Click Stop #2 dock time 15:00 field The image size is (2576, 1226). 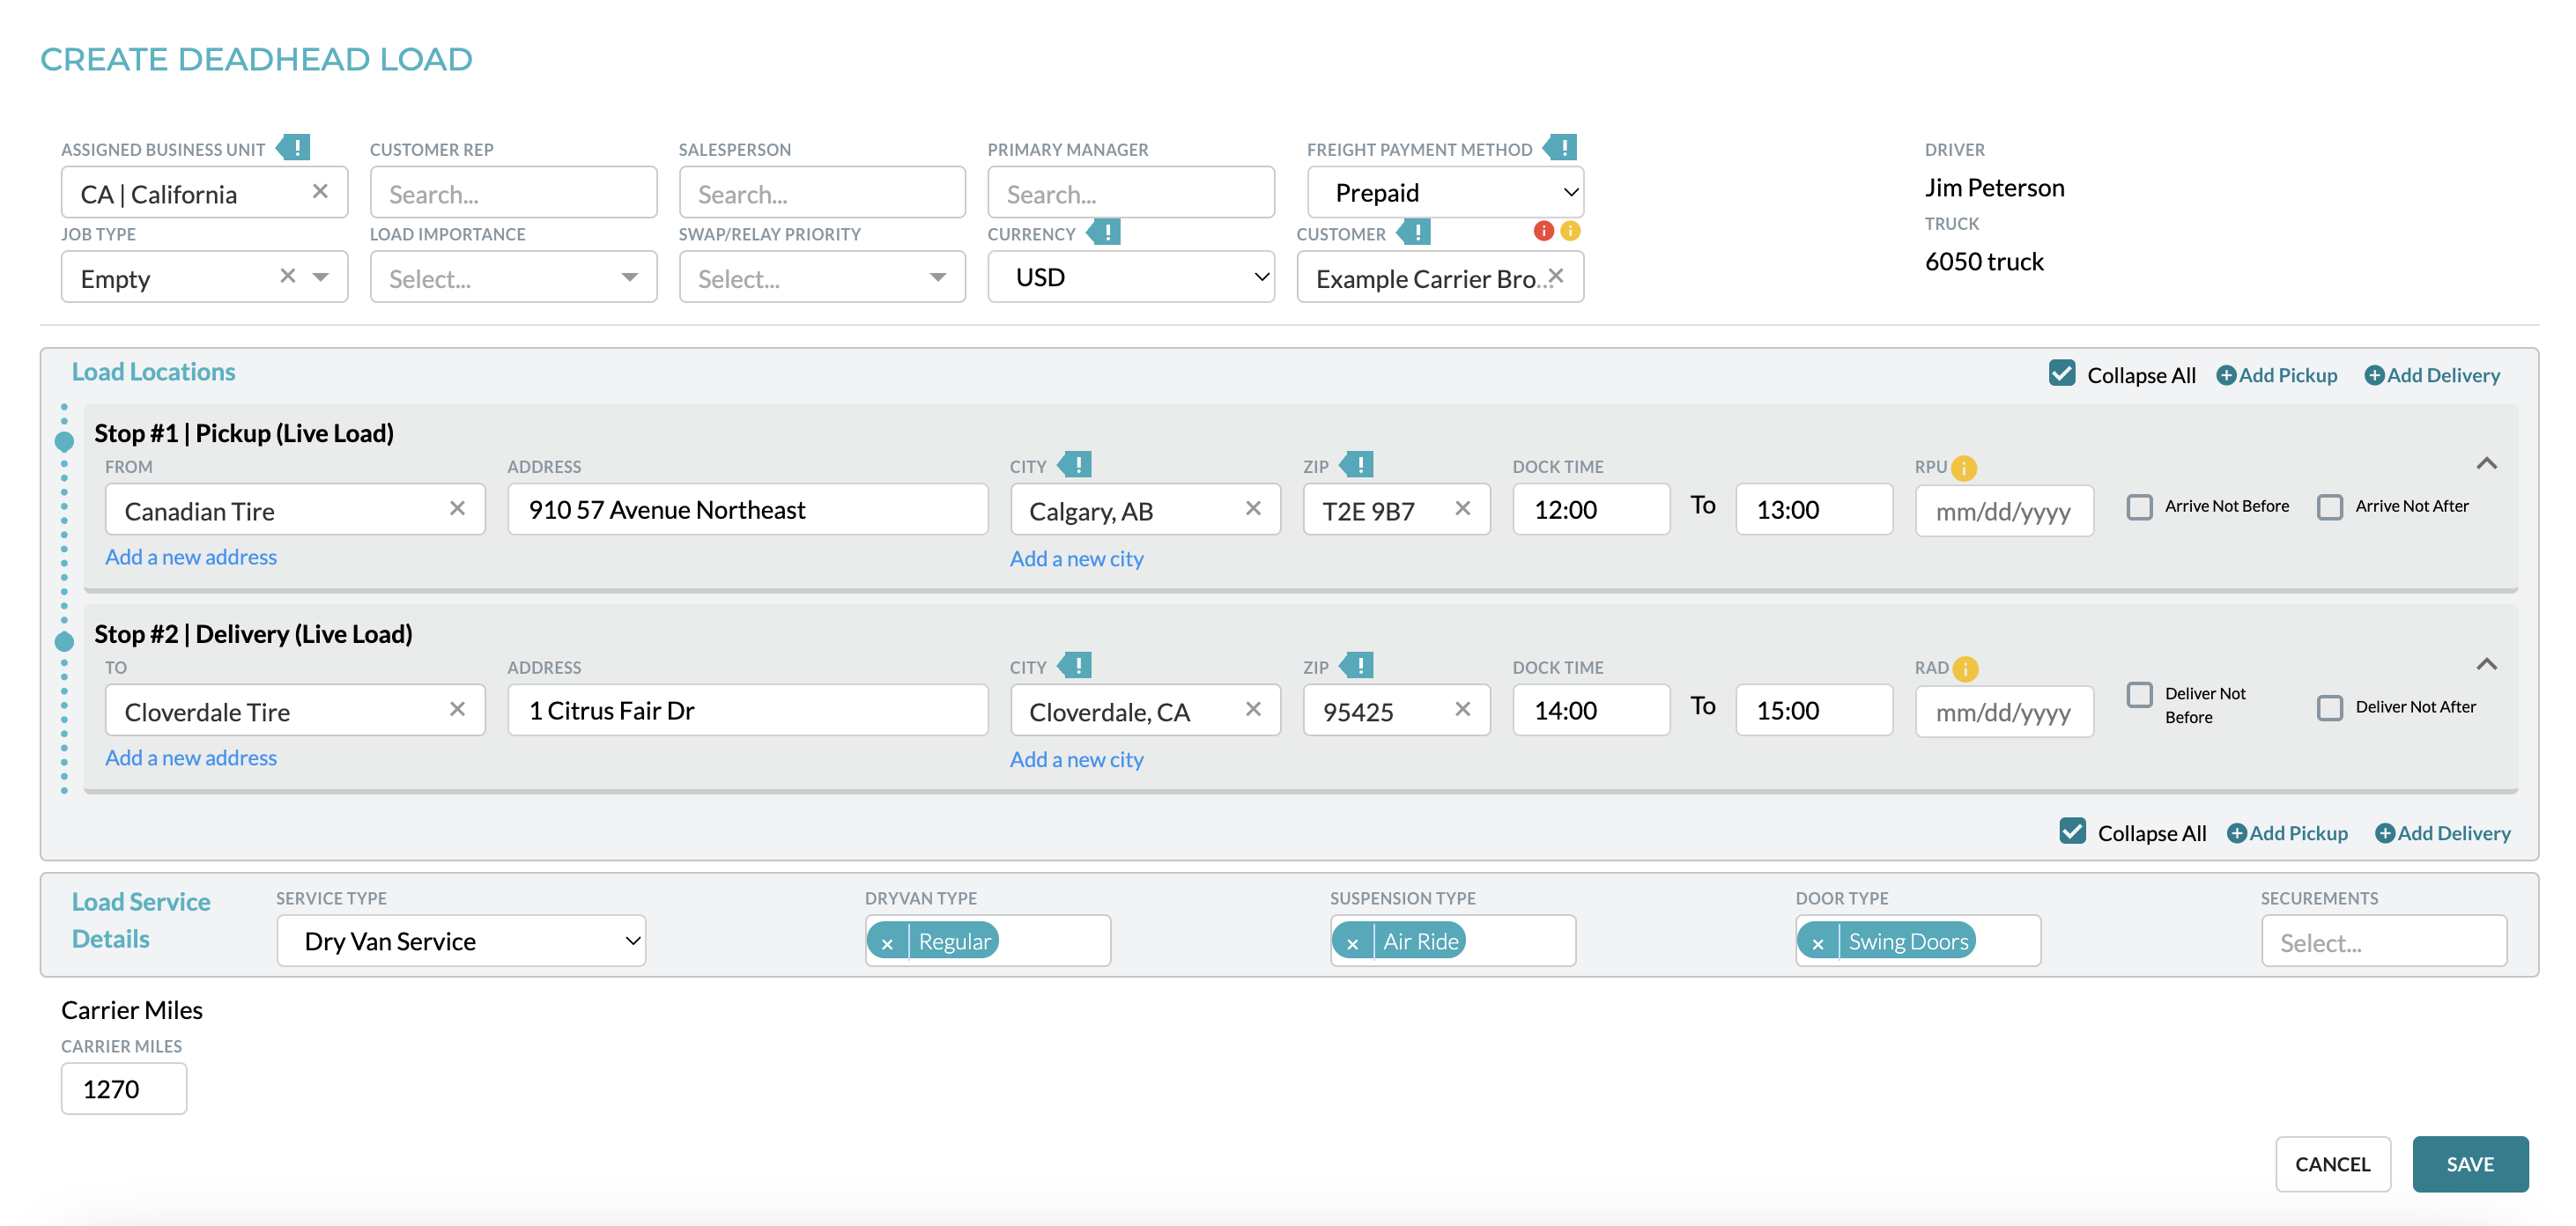pyautogui.click(x=1813, y=710)
